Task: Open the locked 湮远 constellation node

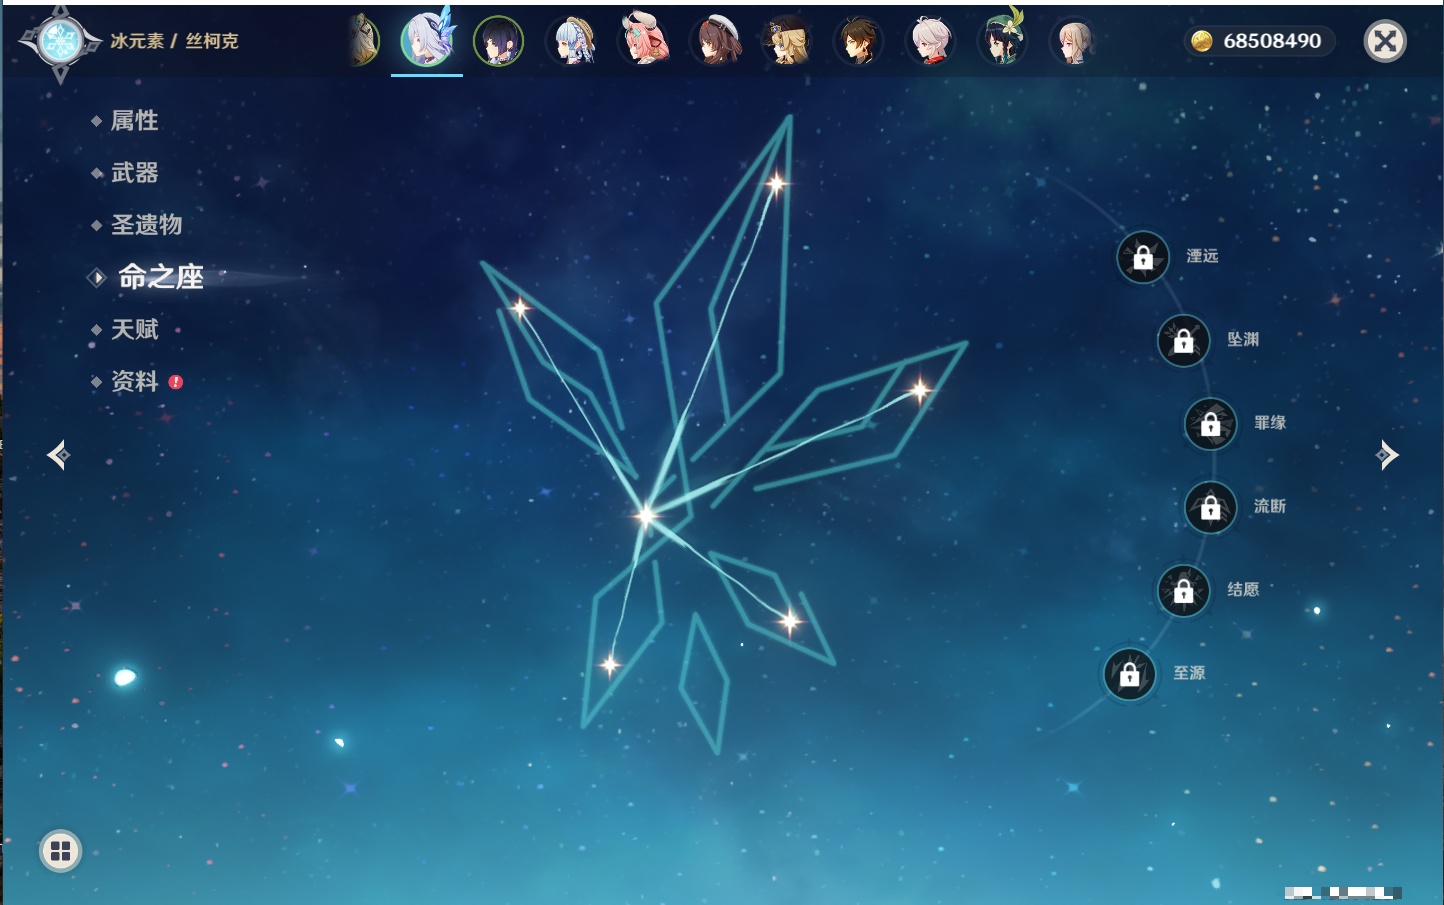Action: pyautogui.click(x=1143, y=257)
